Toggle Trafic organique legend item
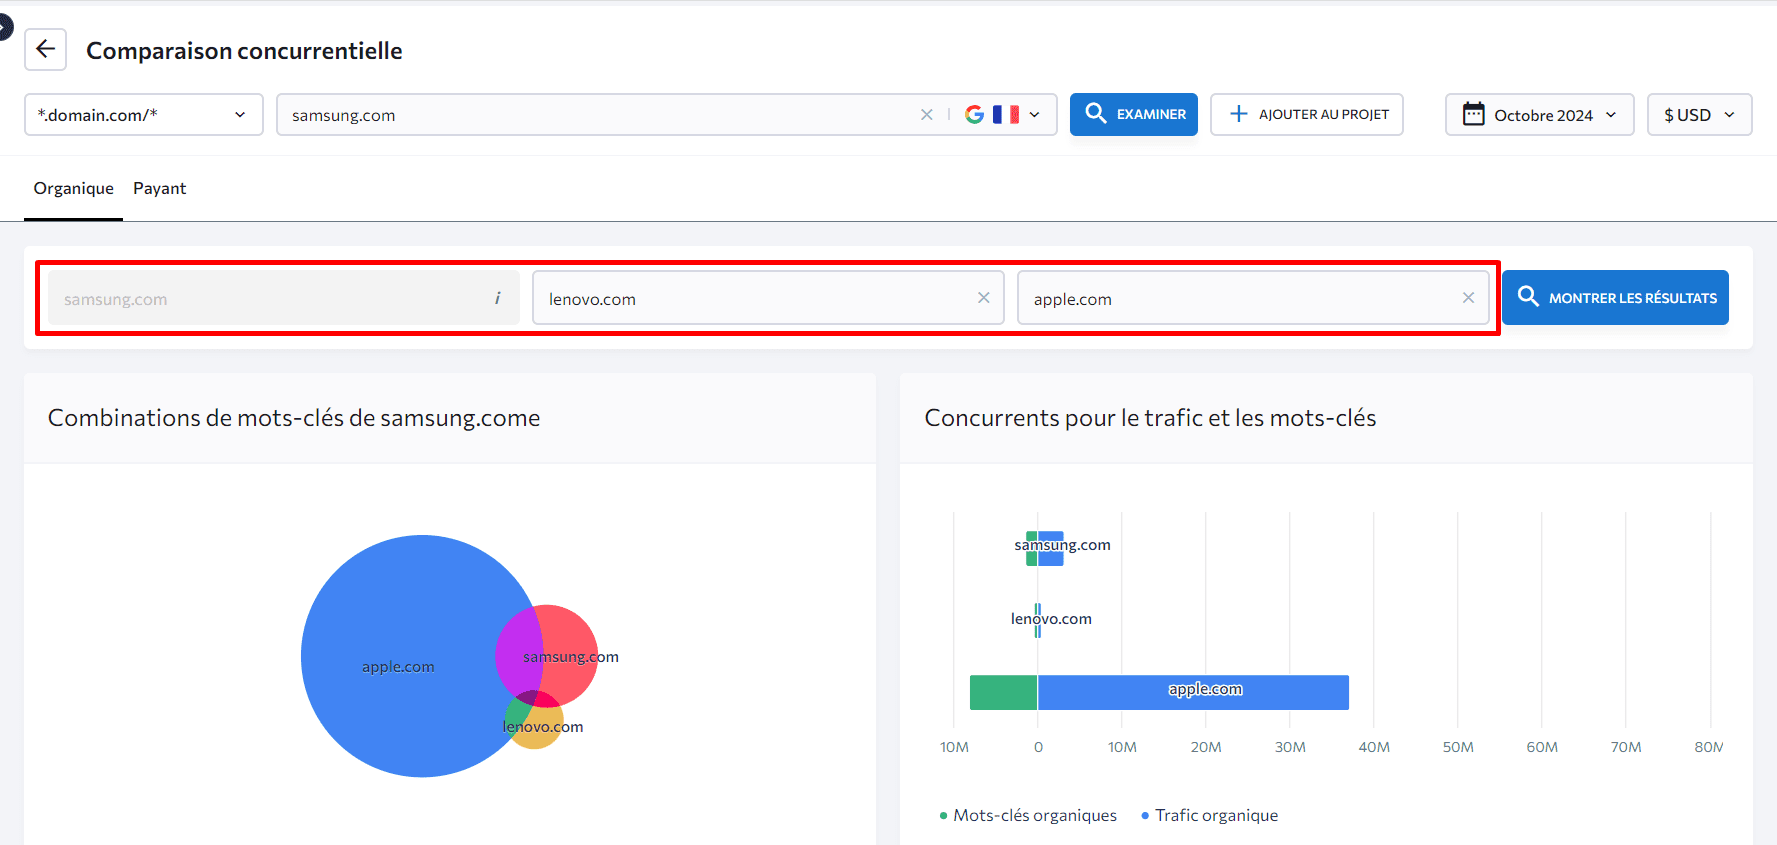Screen dimensions: 1777x845 [1210, 815]
